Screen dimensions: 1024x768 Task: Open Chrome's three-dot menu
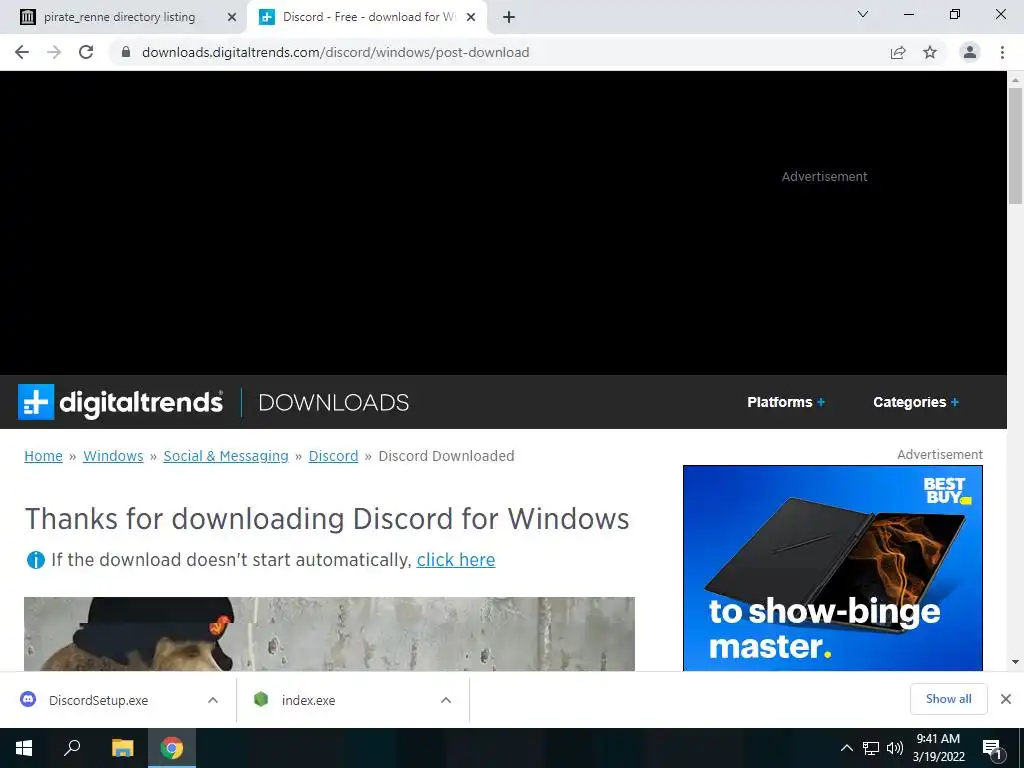click(x=1002, y=52)
